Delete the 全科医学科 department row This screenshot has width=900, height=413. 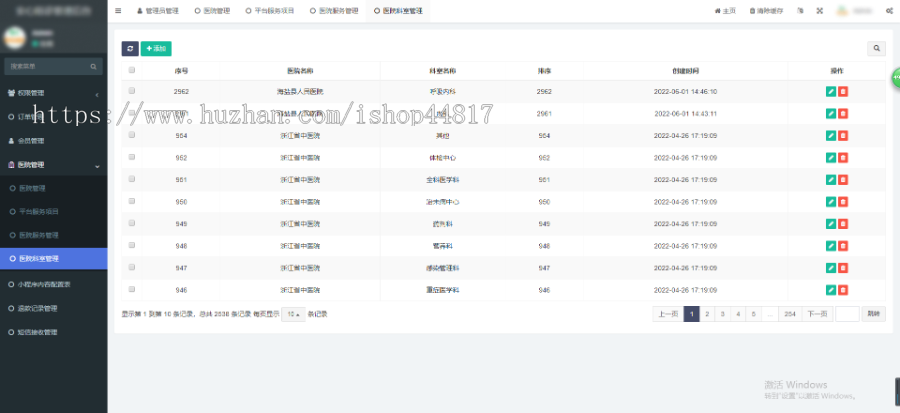[x=843, y=180]
